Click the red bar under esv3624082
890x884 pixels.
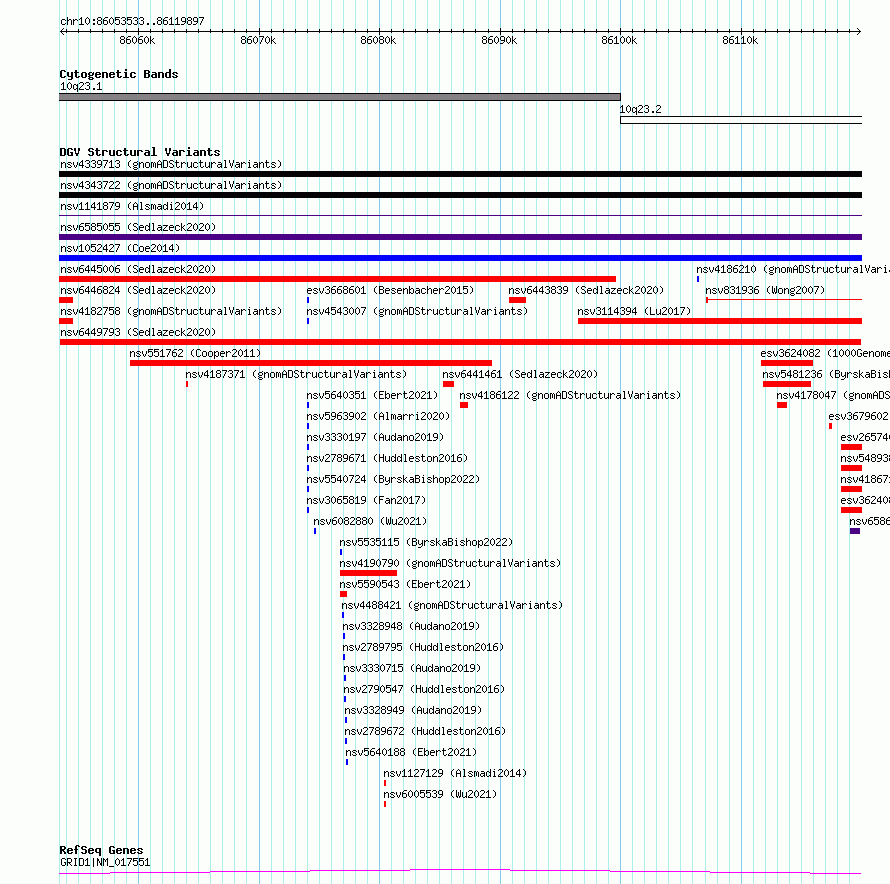(787, 363)
